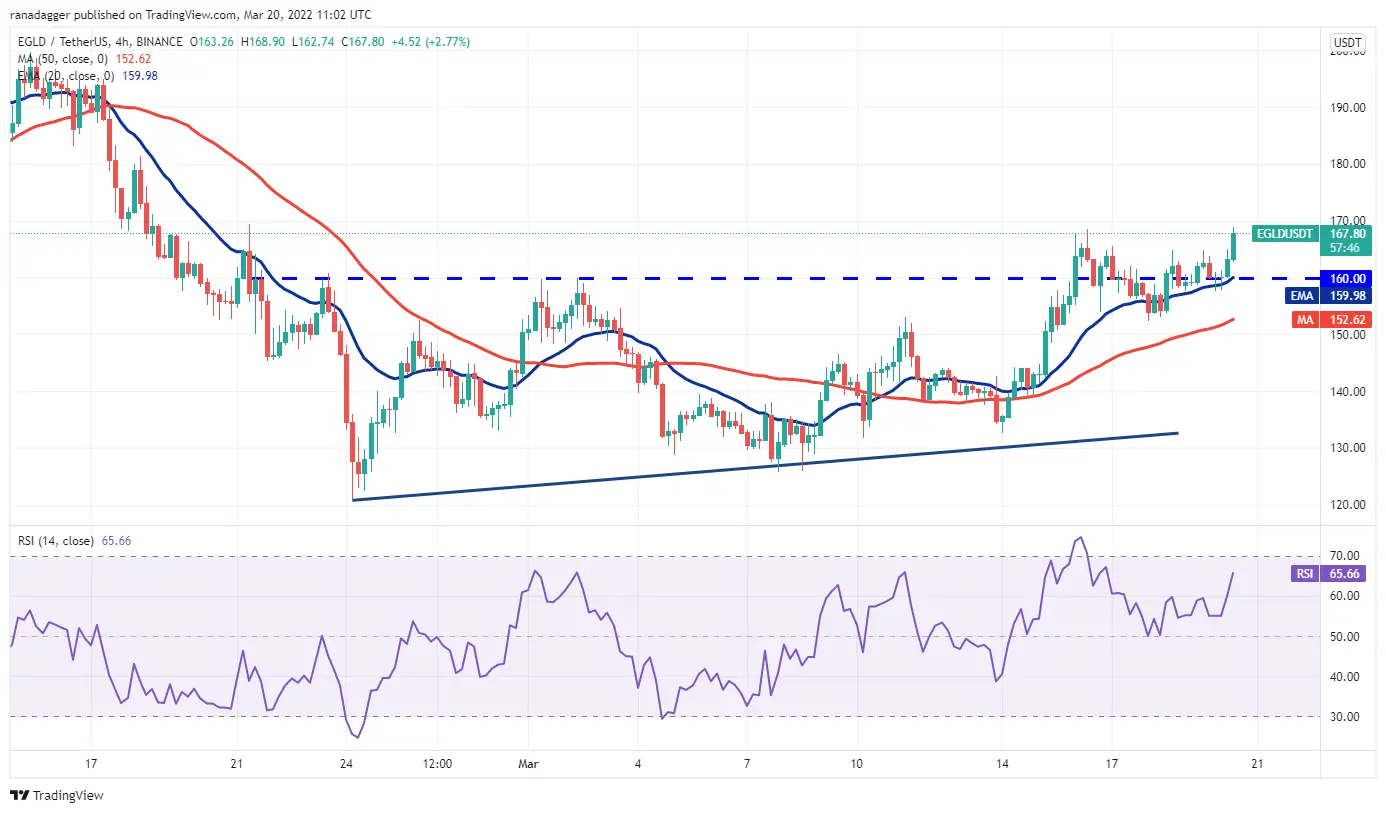This screenshot has height=813, width=1386.
Task: Click the '24' date on the time axis
Action: (x=348, y=763)
